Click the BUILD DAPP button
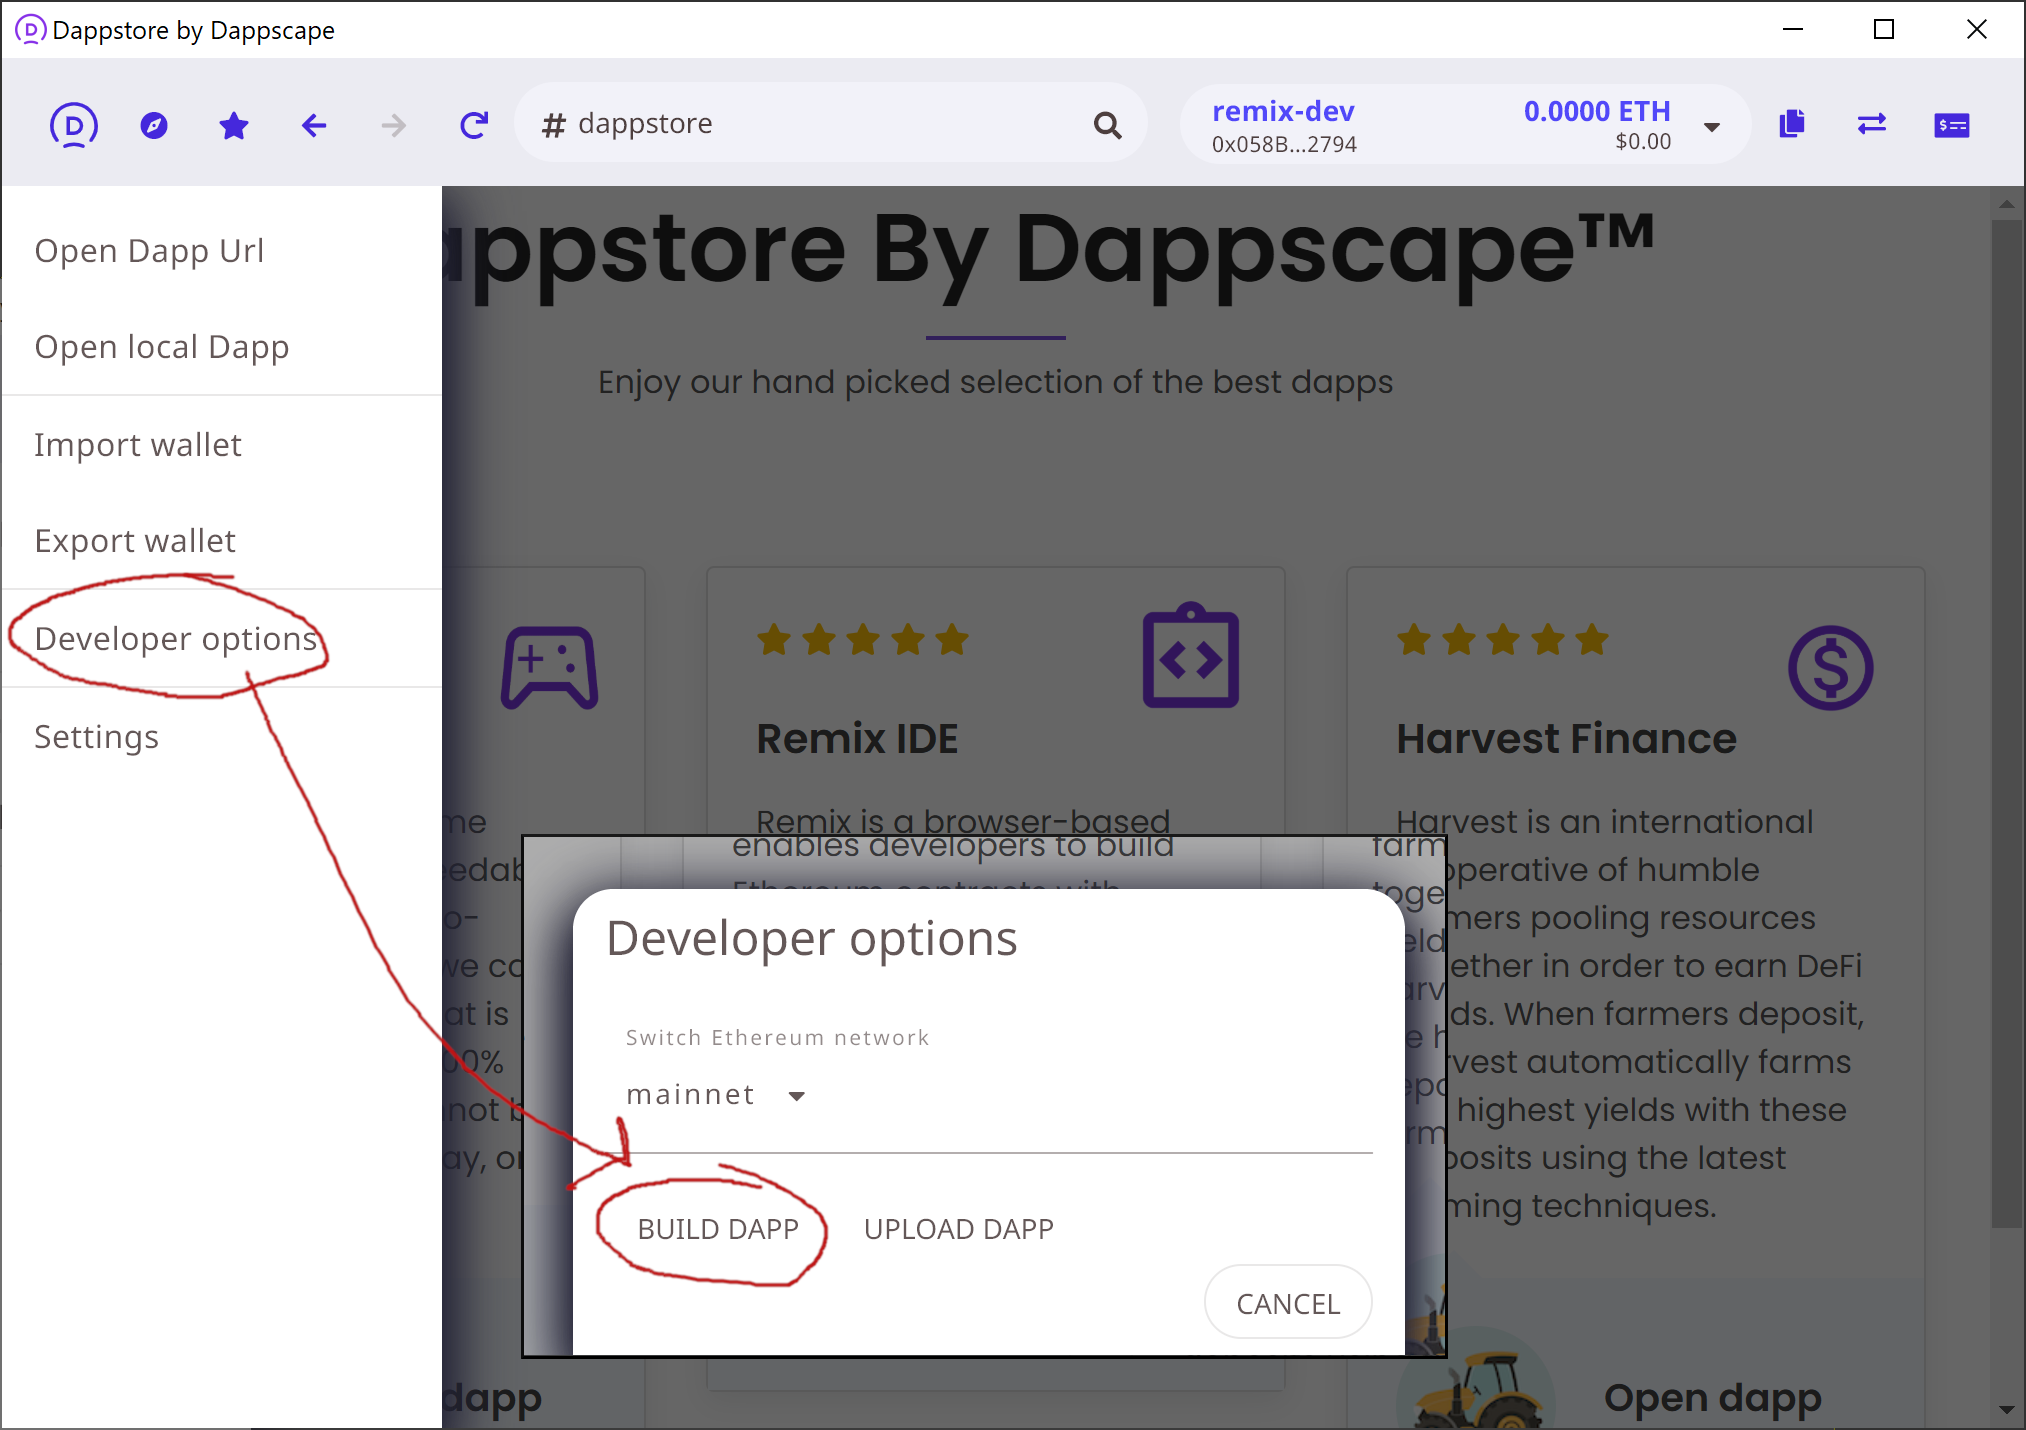 [718, 1229]
